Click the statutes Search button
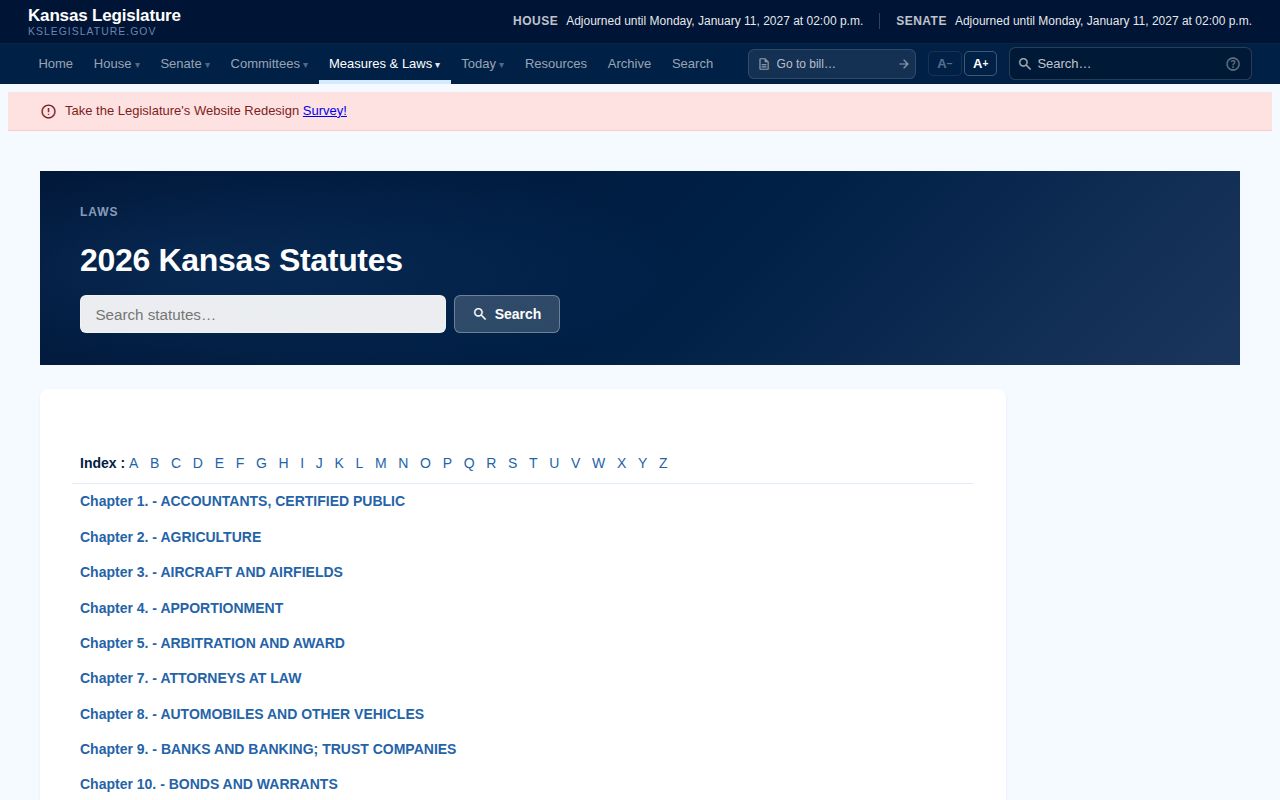The image size is (1280, 800). point(507,314)
